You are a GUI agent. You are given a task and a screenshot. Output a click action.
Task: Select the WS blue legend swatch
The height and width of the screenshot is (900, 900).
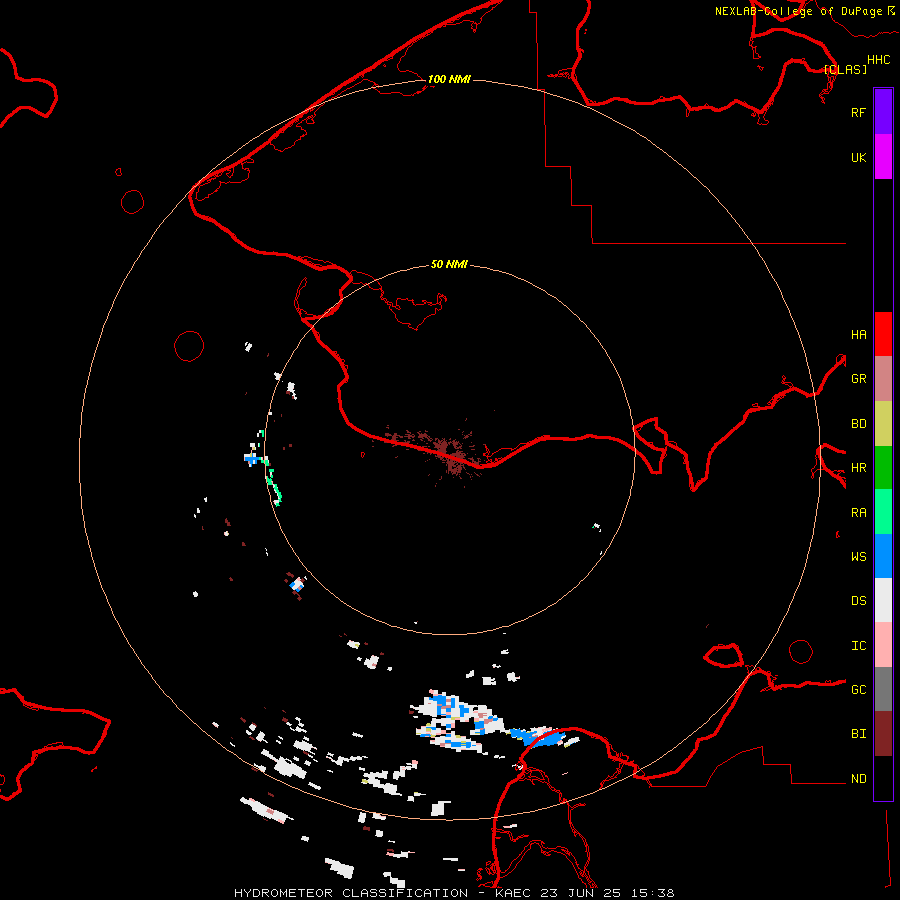tap(883, 556)
